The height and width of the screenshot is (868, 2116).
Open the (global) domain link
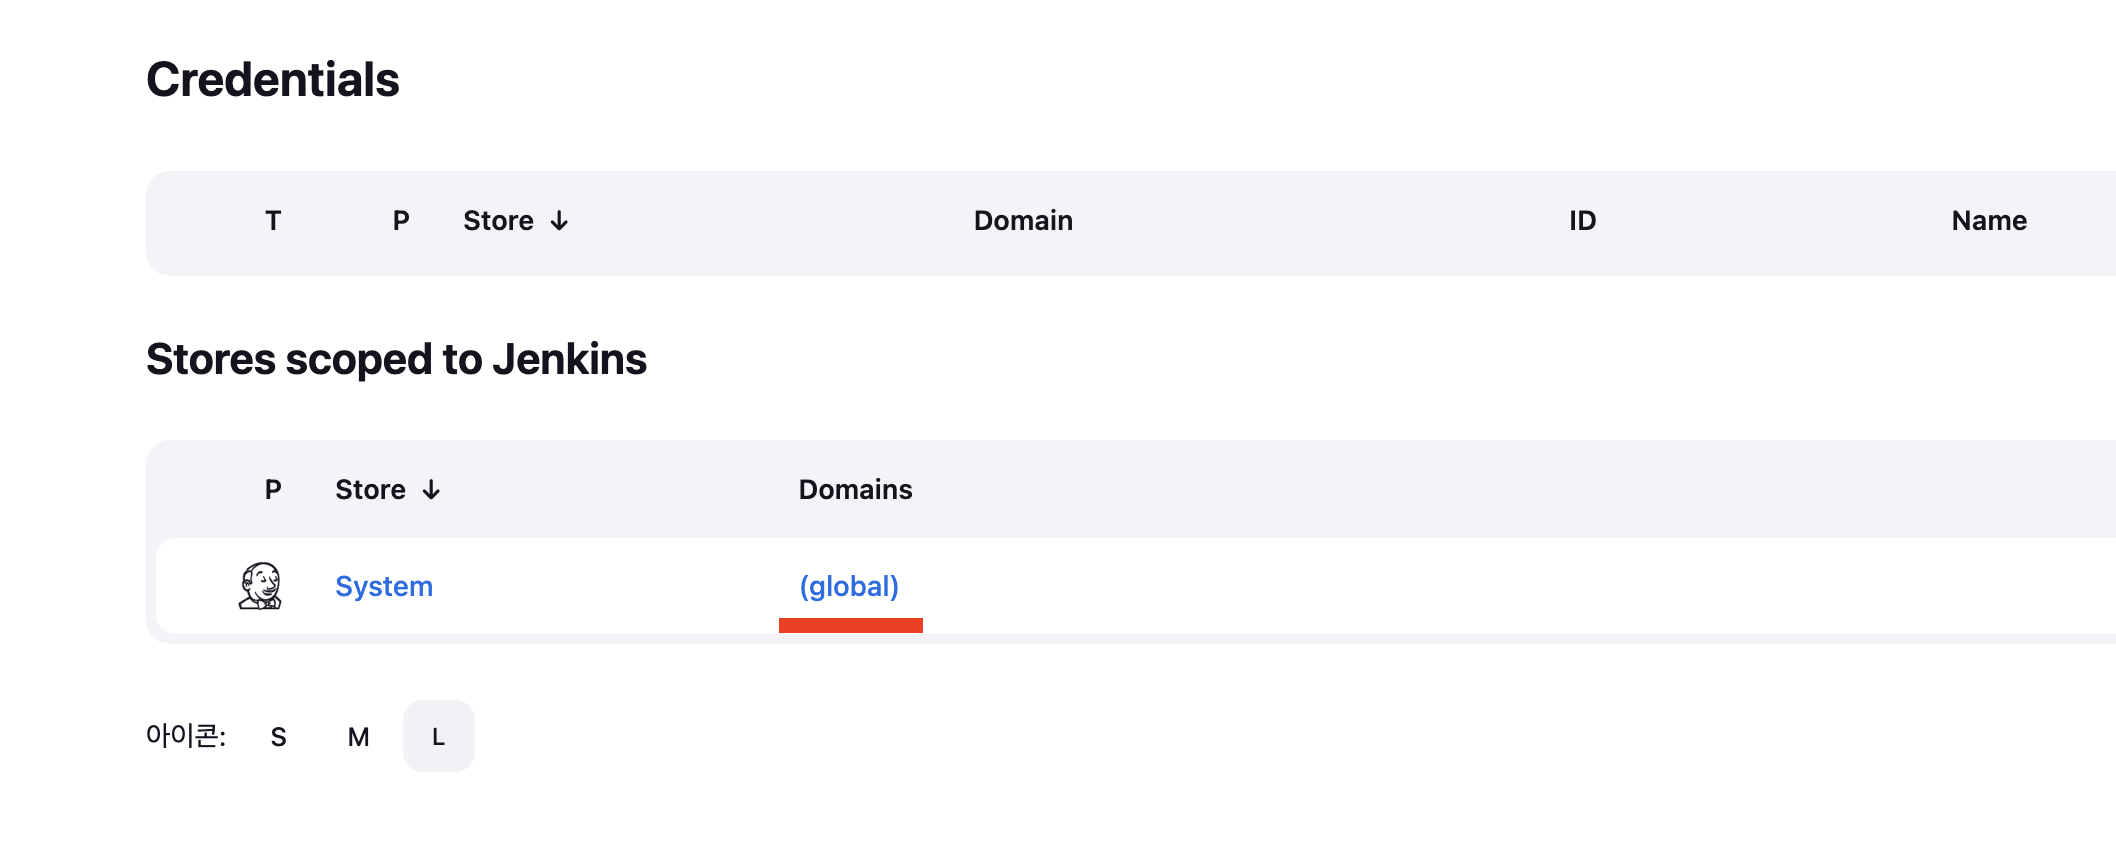(x=849, y=586)
